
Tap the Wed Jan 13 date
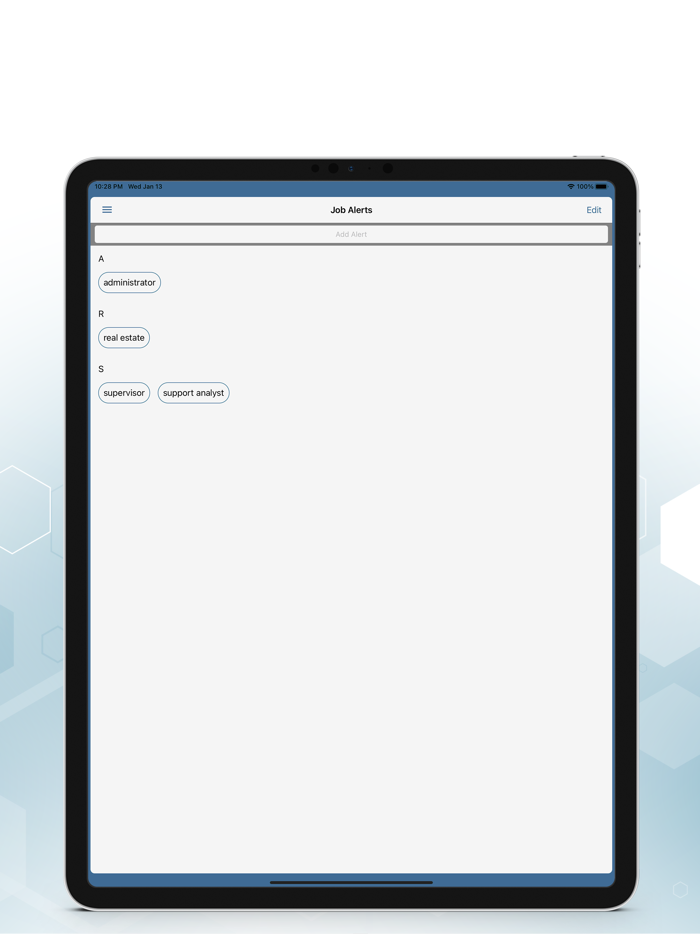tap(145, 186)
